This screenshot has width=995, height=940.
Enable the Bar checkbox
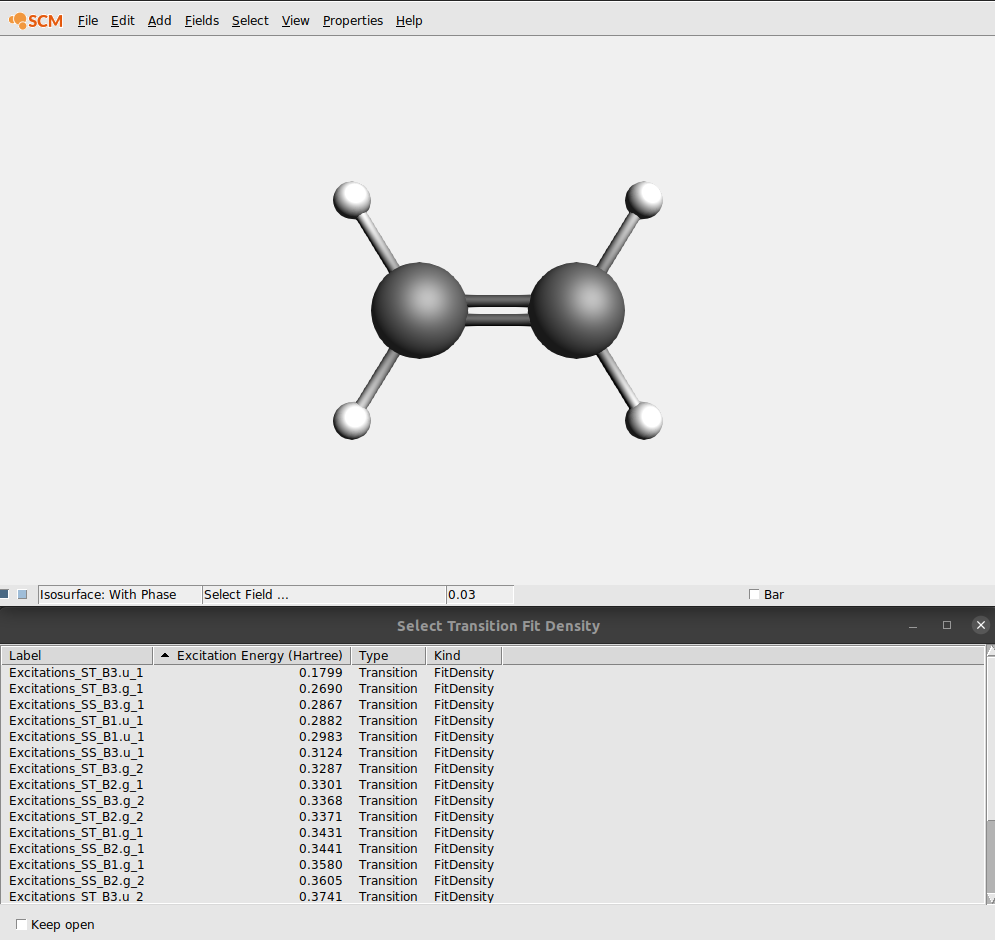point(753,593)
